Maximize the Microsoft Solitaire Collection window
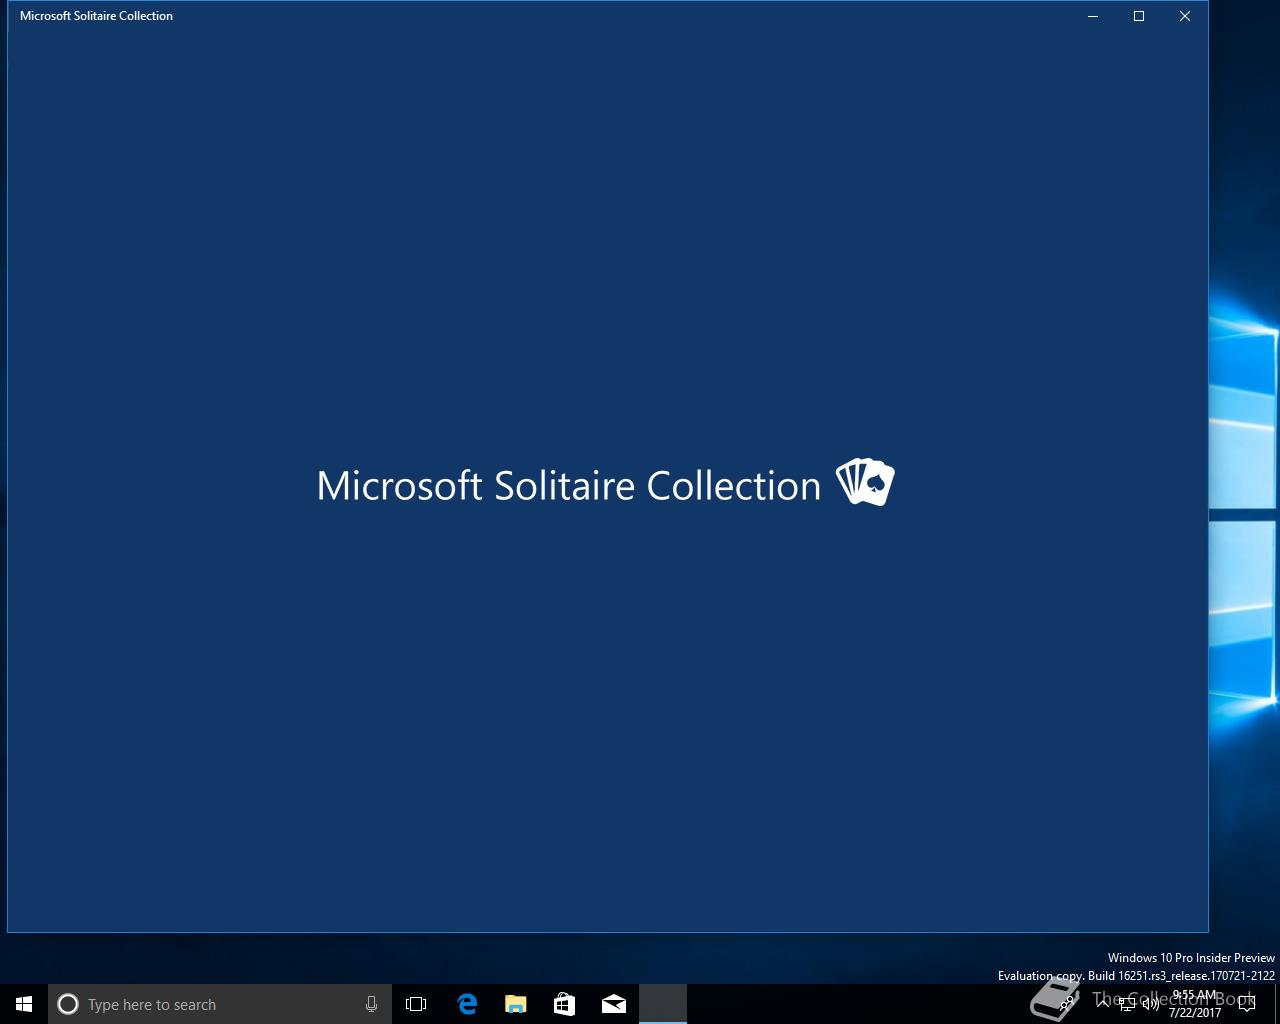Screen dimensions: 1280x1024 [x=1139, y=16]
